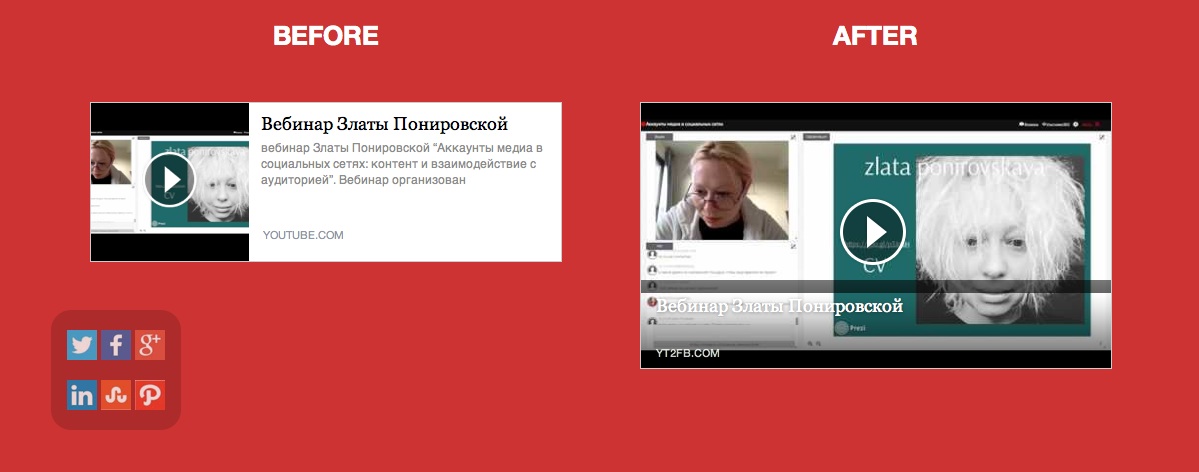The width and height of the screenshot is (1199, 472).
Task: Play the video in the AFTER preview
Action: point(872,232)
